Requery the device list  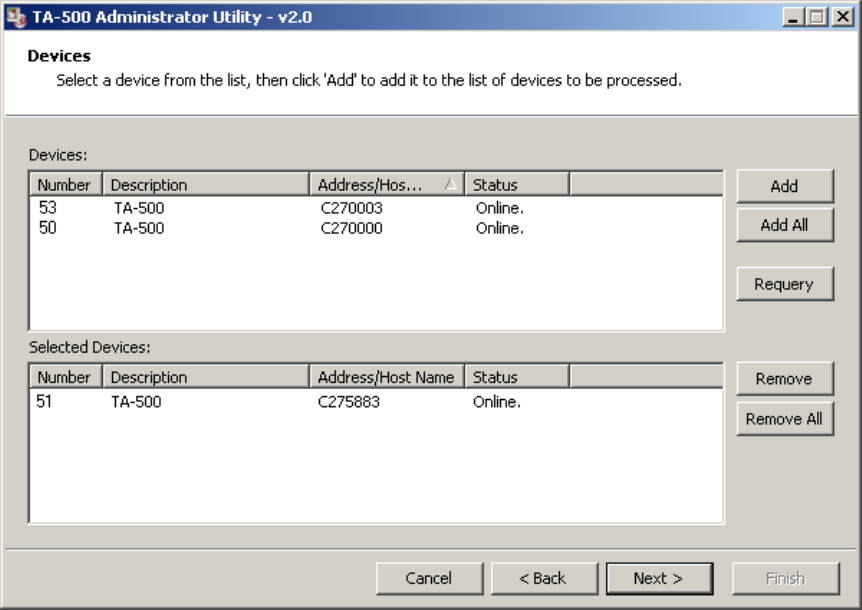click(x=784, y=284)
